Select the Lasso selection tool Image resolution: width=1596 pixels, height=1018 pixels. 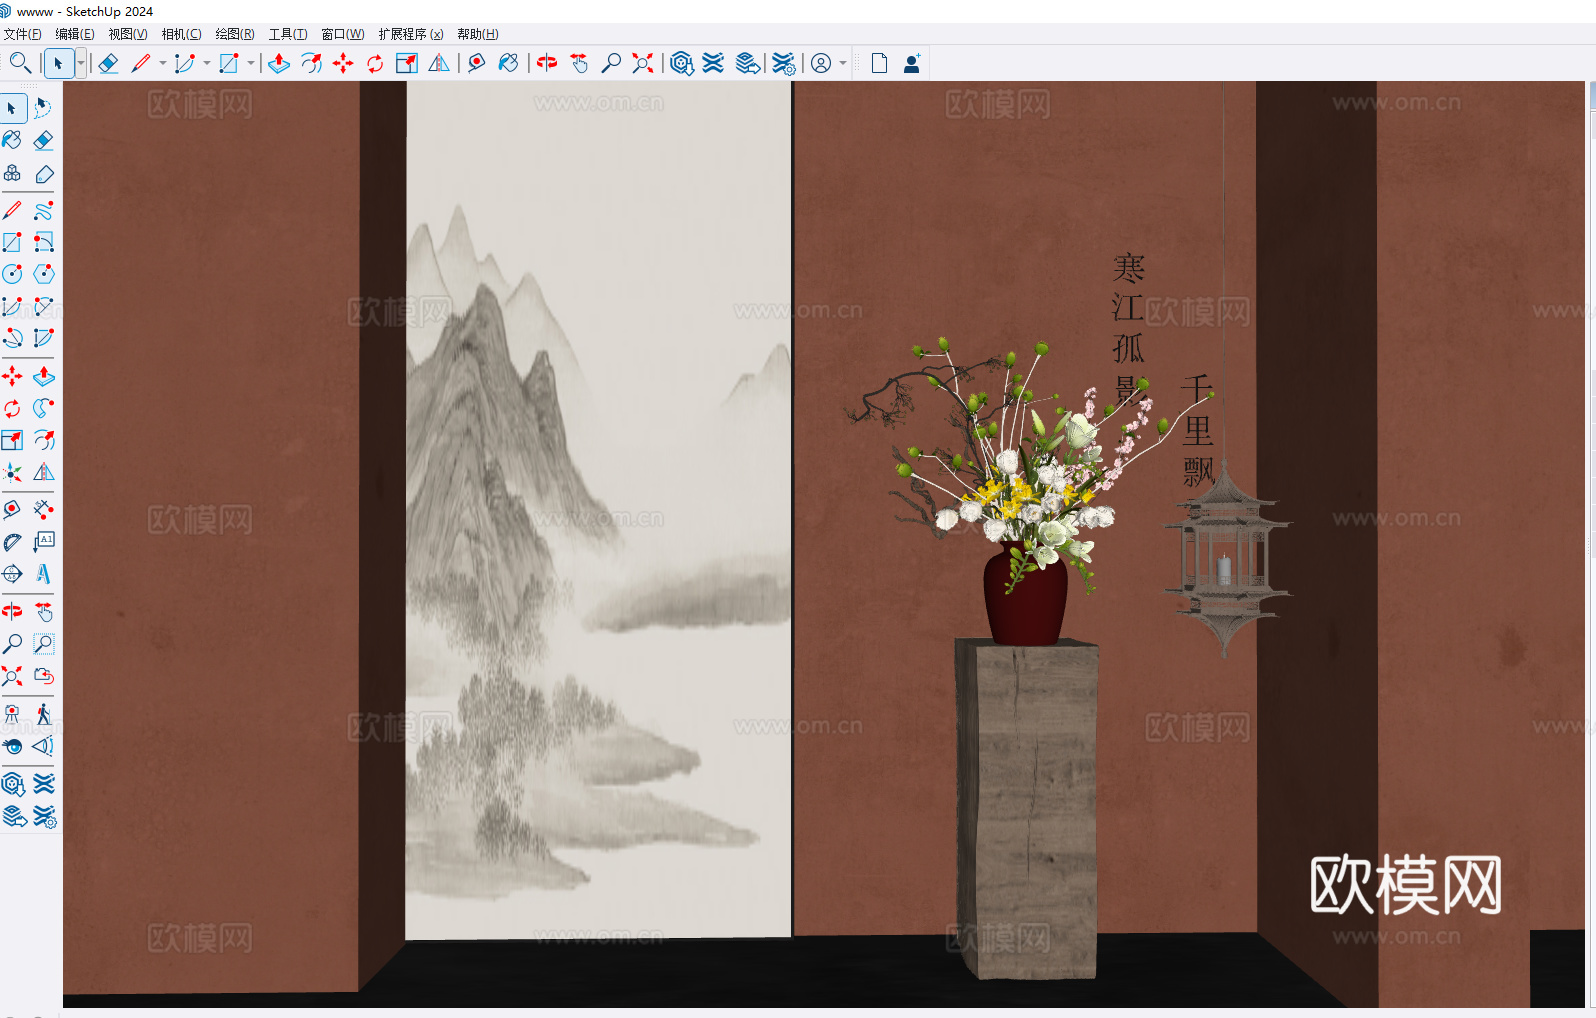[x=43, y=108]
